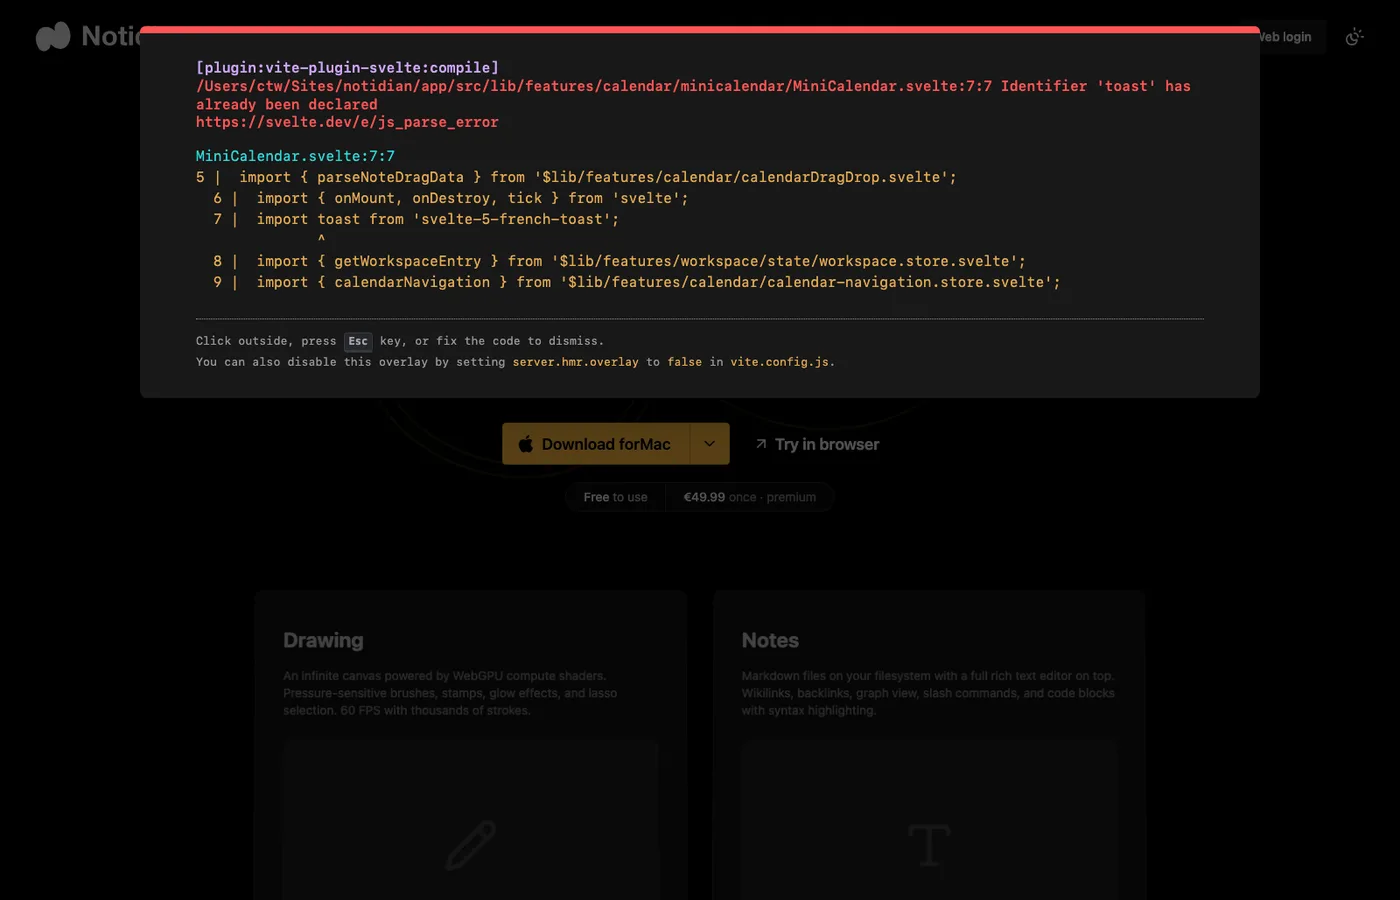Open the Try in browser link
This screenshot has height=900, width=1400.
click(x=817, y=444)
